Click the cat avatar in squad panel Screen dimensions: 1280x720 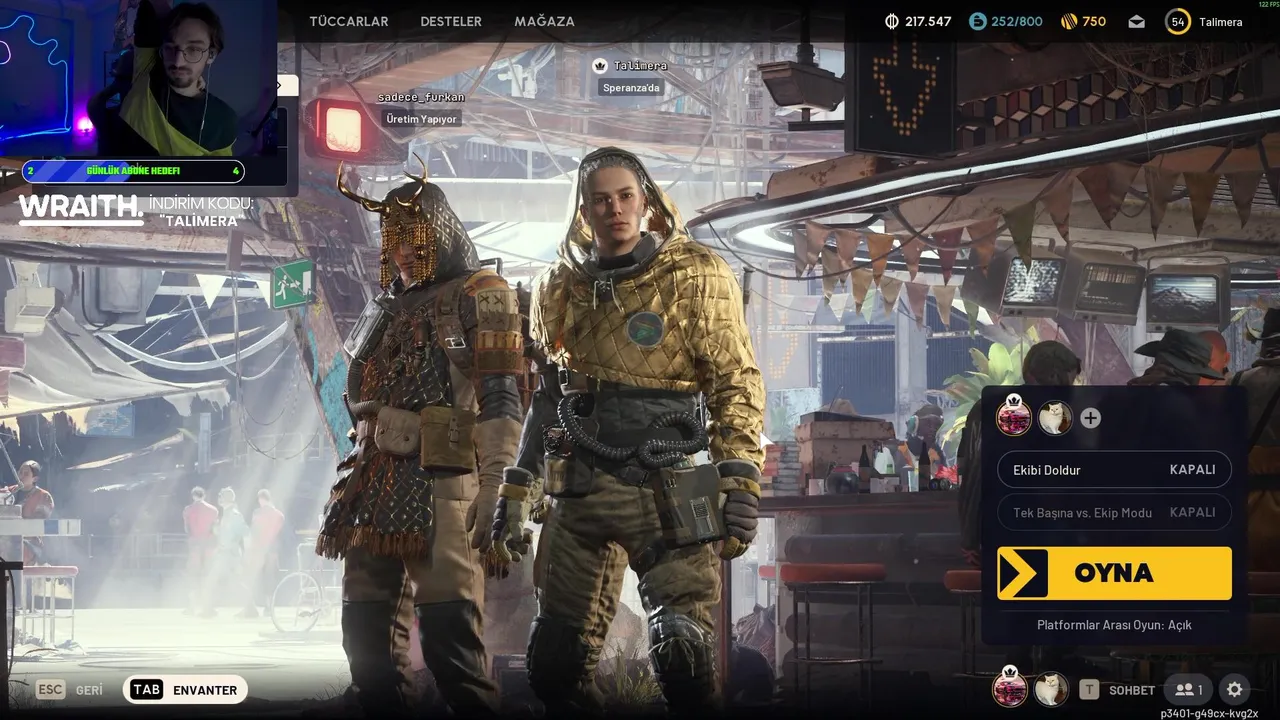click(1055, 418)
